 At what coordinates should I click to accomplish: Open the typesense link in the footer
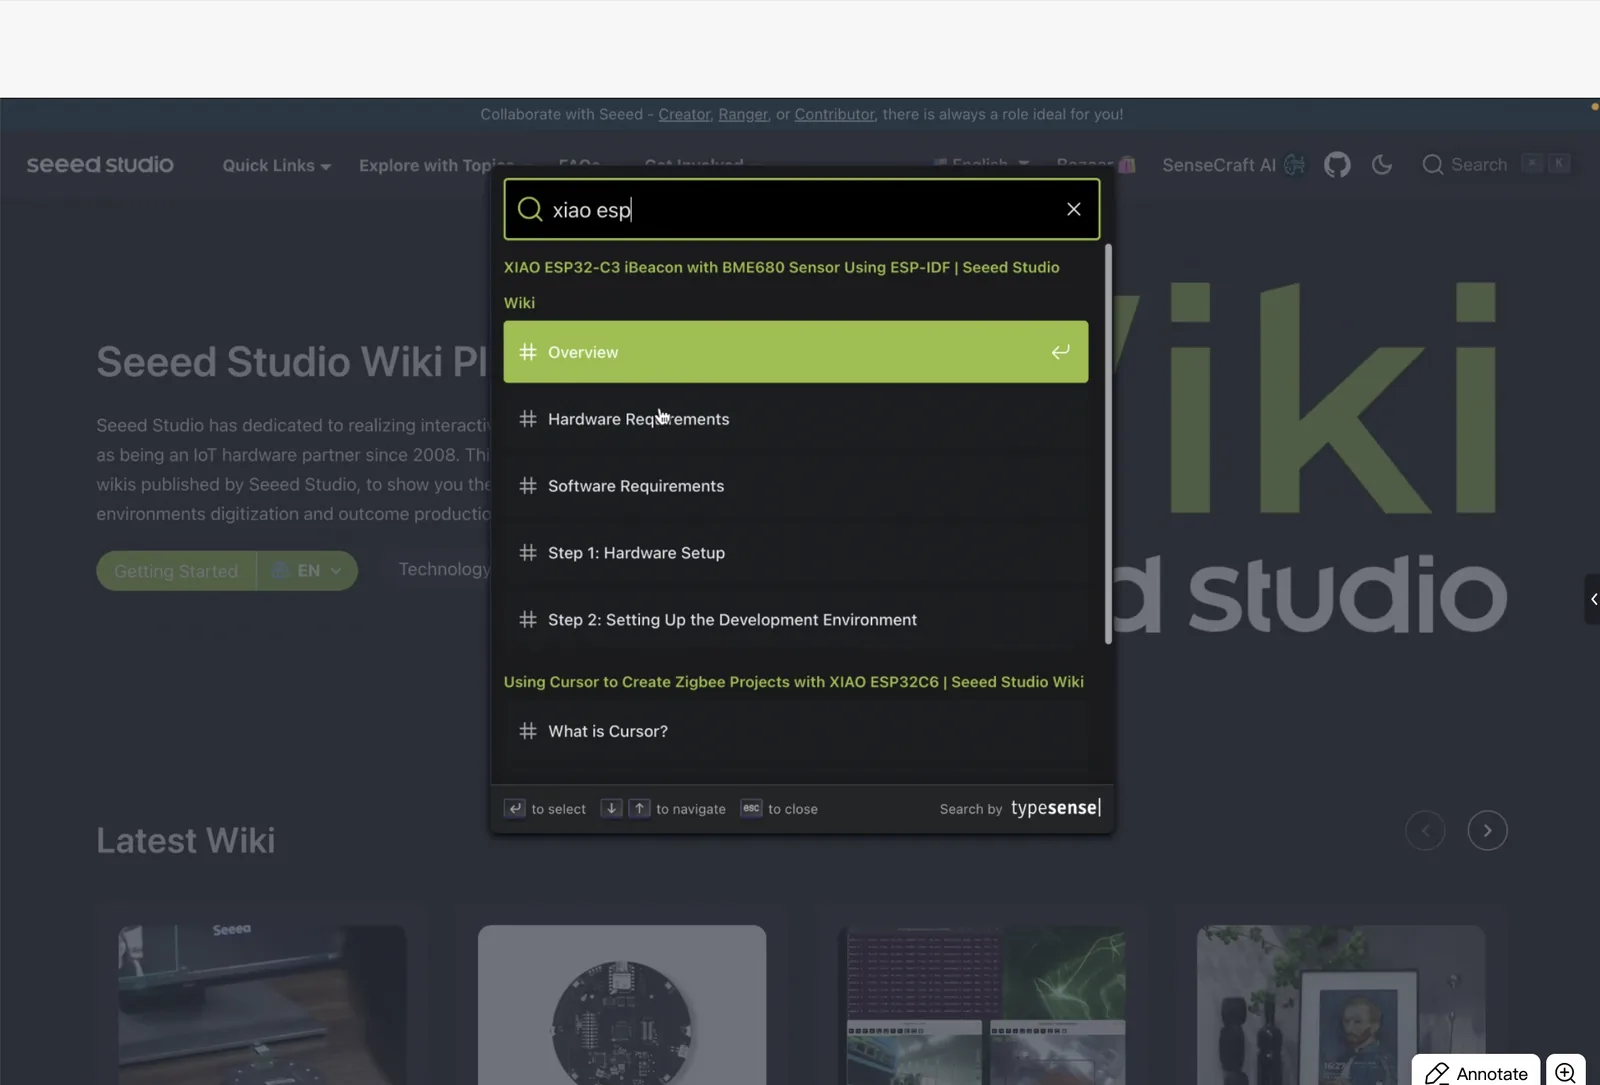point(1055,808)
